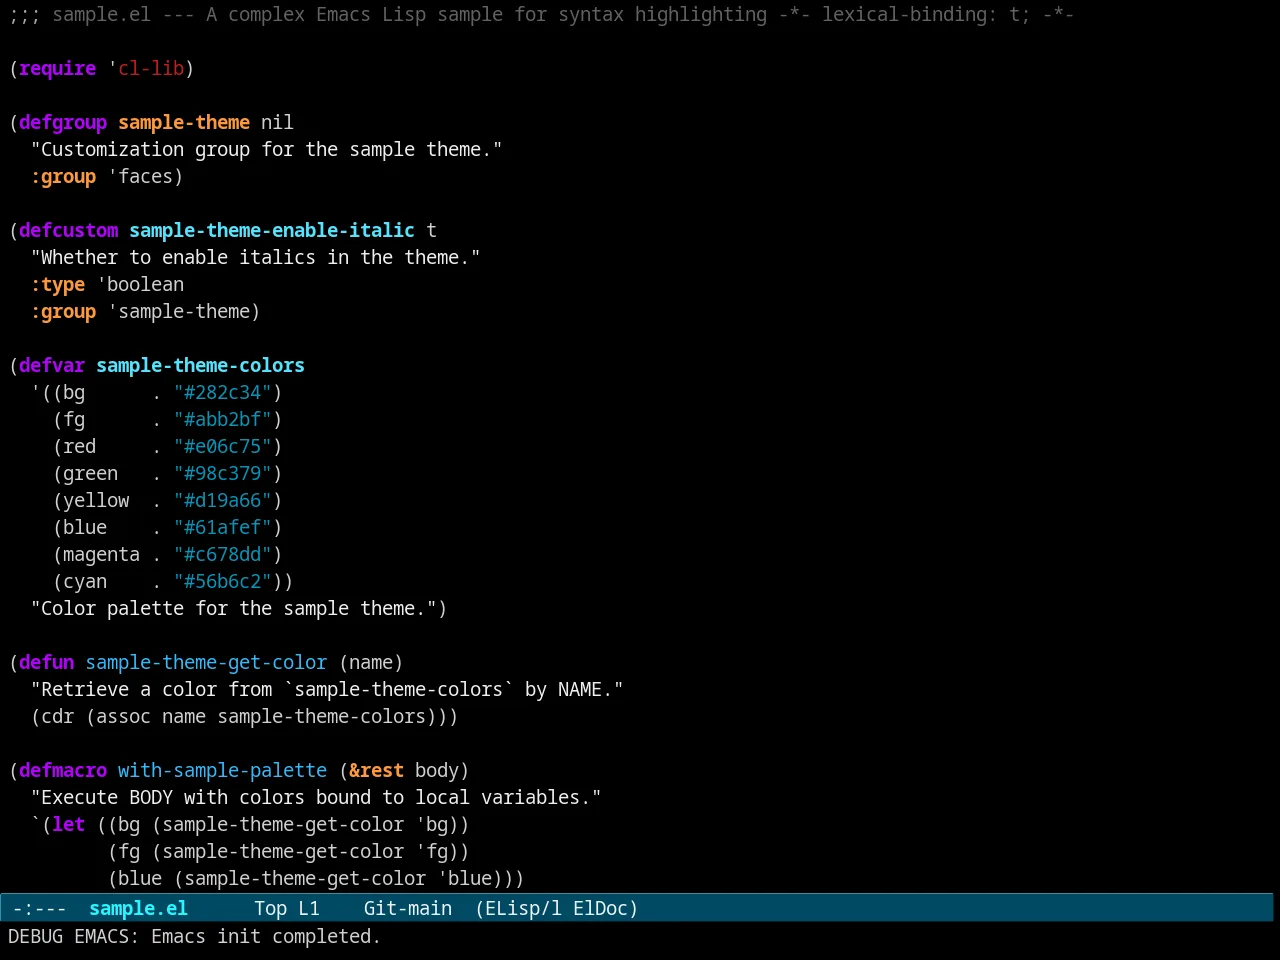Click the docstring 'Color palette for the sample theme.'

234,608
